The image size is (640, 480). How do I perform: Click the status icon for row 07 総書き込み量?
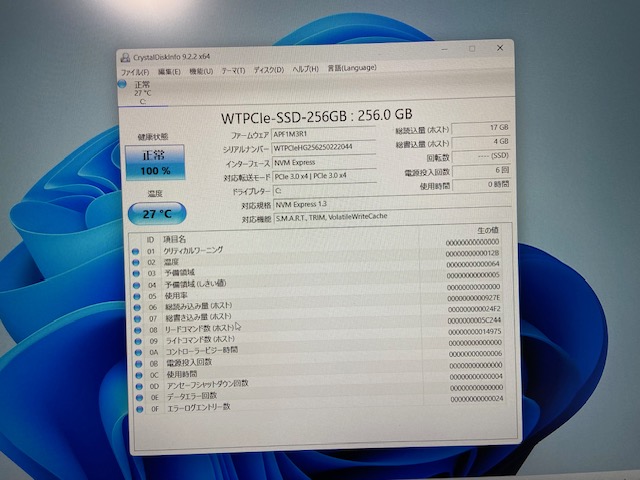coord(138,319)
